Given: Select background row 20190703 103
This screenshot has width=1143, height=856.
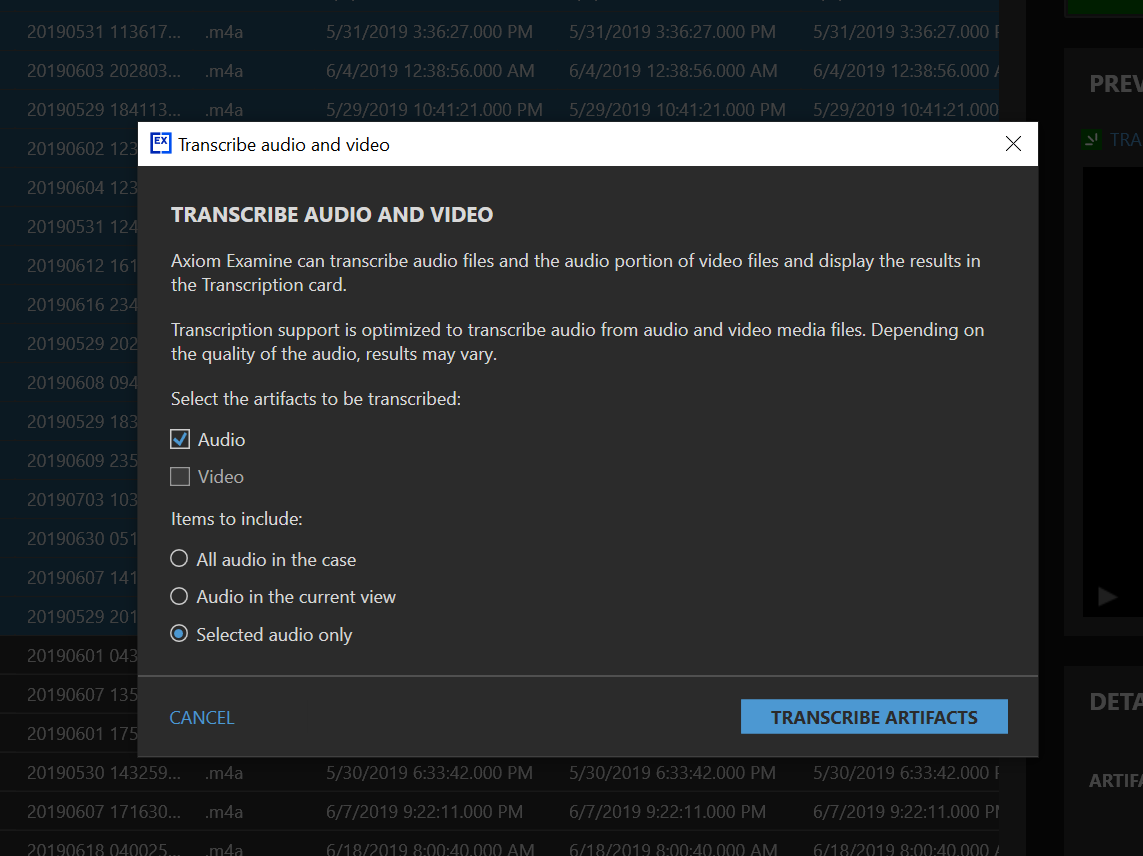Looking at the screenshot, I should tap(69, 499).
